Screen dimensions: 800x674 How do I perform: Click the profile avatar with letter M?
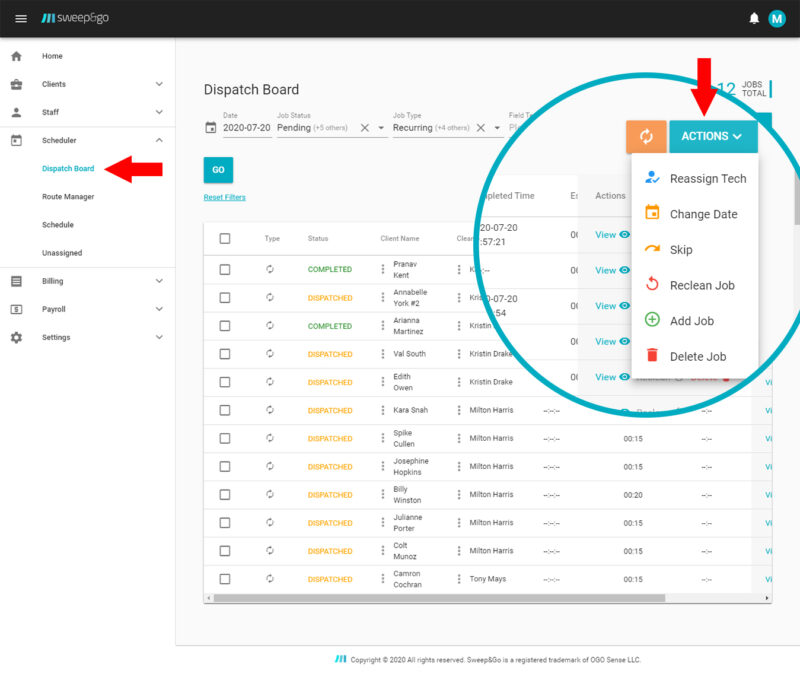(778, 18)
